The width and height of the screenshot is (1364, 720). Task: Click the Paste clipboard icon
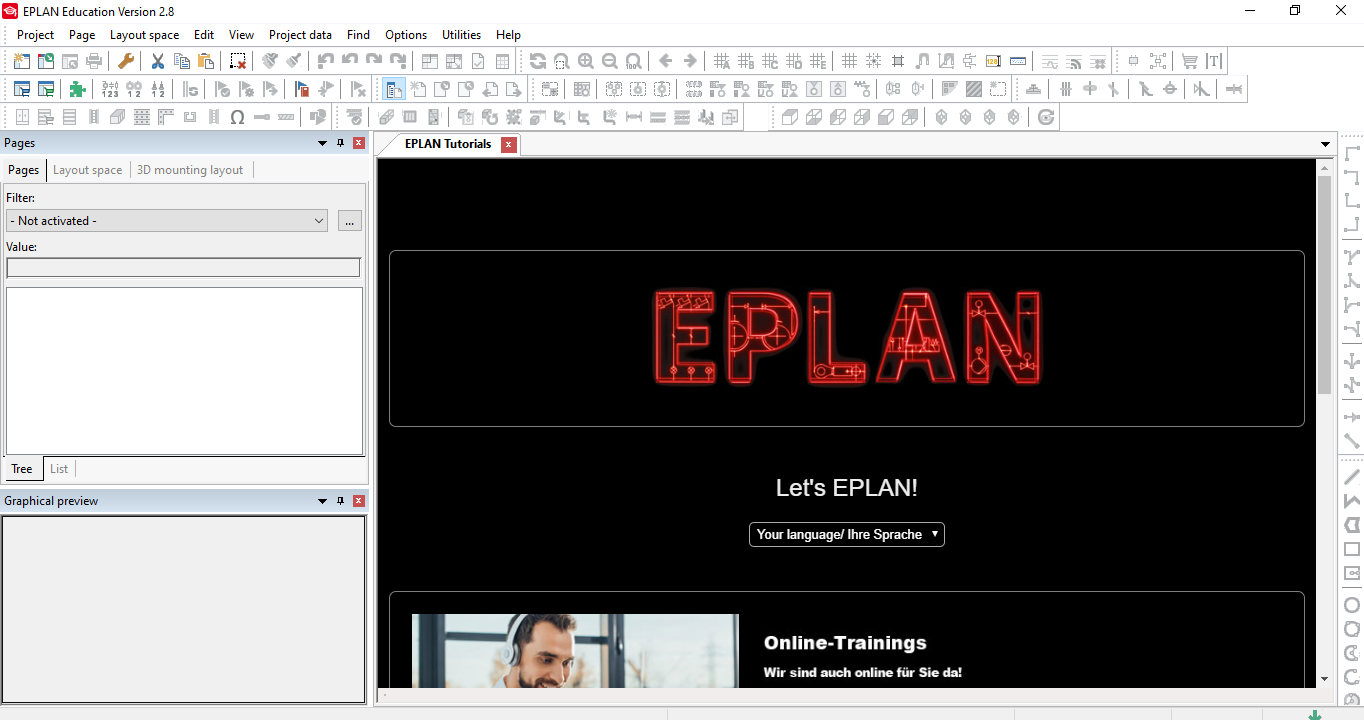tap(205, 61)
